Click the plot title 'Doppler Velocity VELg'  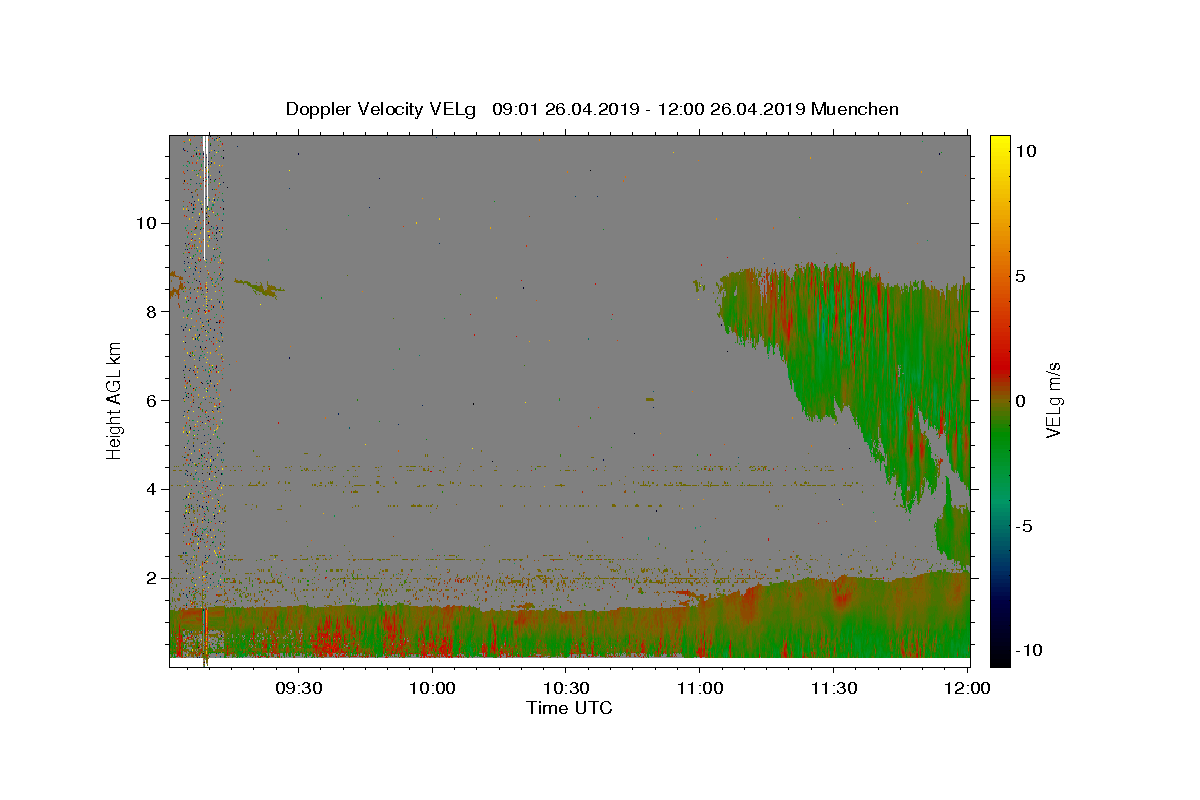(x=383, y=109)
